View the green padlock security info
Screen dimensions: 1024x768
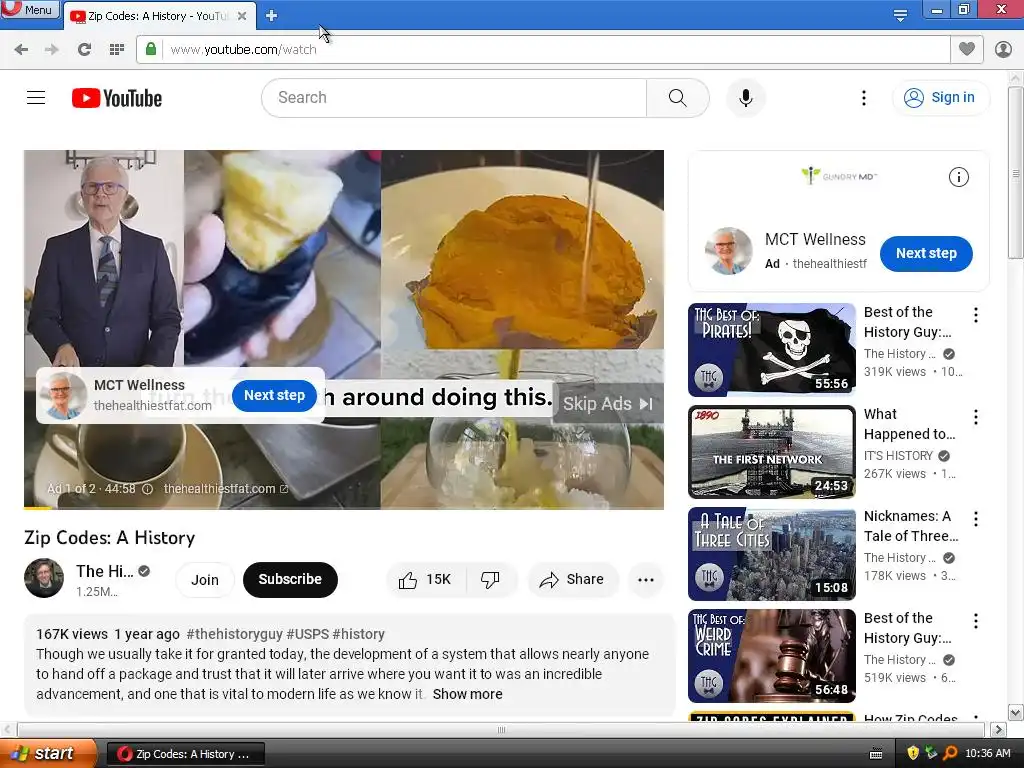pyautogui.click(x=151, y=49)
